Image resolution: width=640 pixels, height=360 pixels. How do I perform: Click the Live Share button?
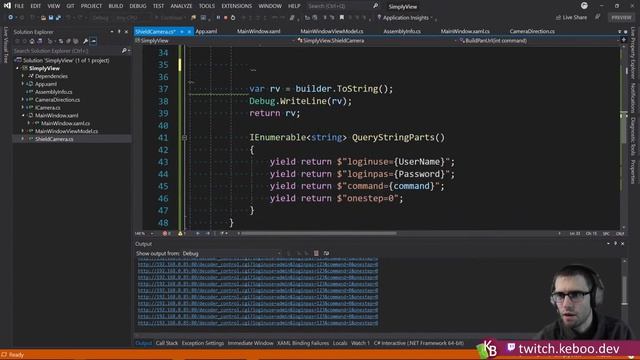[571, 18]
